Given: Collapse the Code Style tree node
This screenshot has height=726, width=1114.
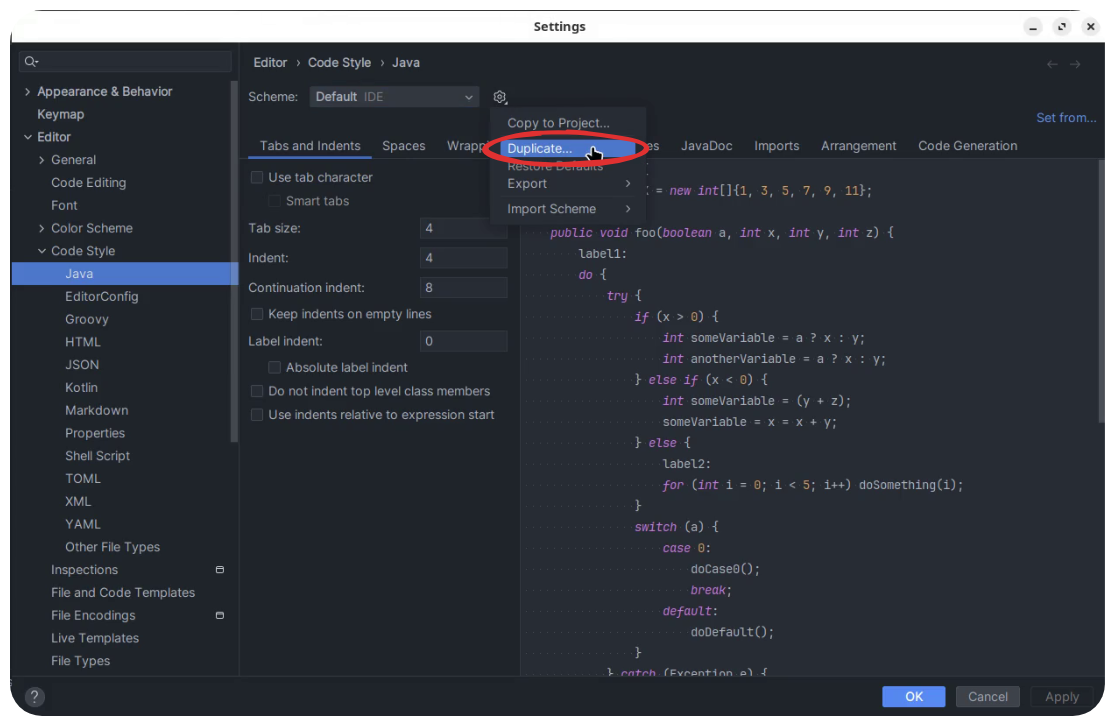Looking at the screenshot, I should 42,251.
